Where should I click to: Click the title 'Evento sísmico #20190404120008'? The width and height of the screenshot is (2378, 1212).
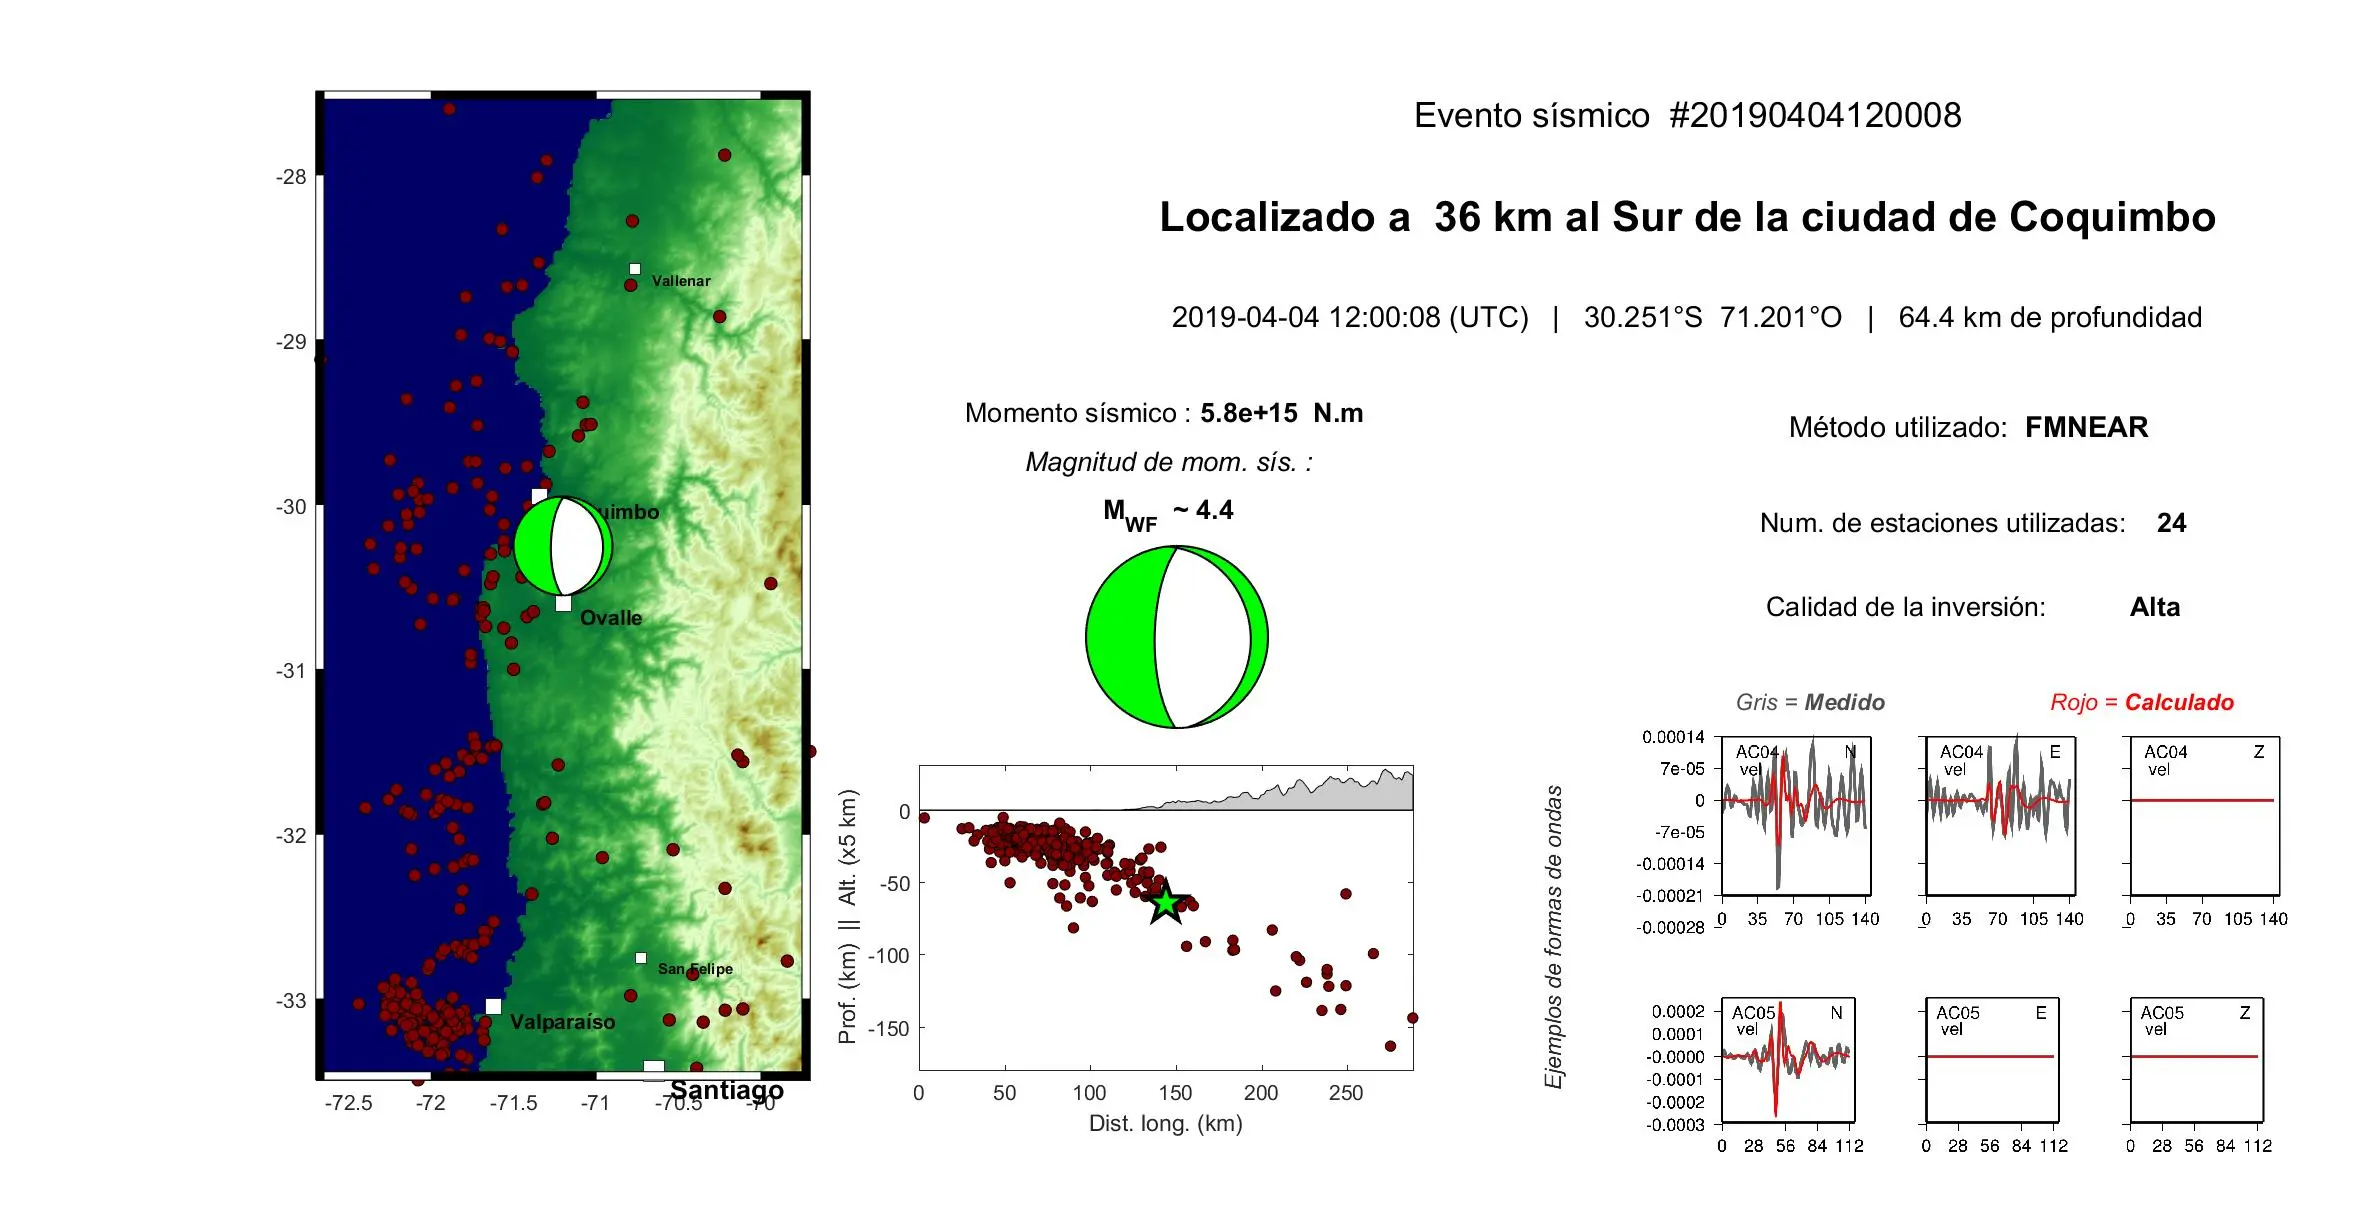(1687, 116)
